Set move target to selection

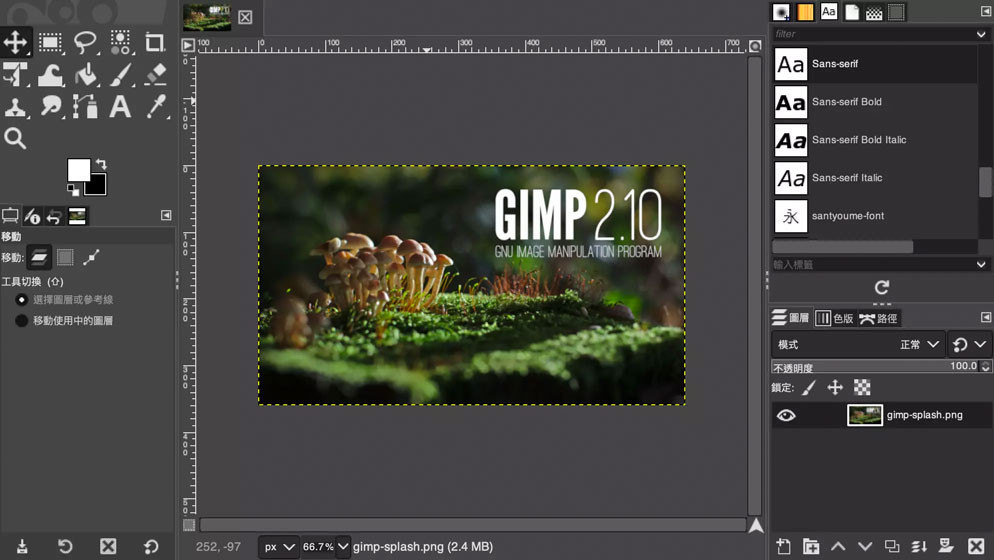click(x=65, y=257)
